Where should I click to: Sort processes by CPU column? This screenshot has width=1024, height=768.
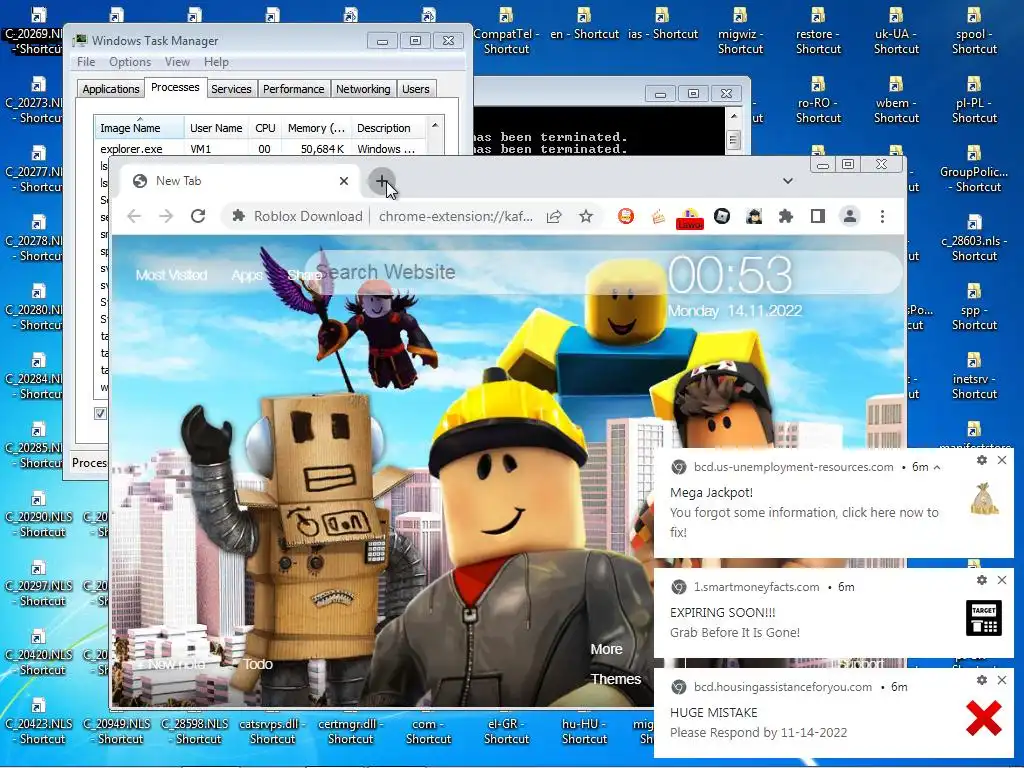(265, 128)
